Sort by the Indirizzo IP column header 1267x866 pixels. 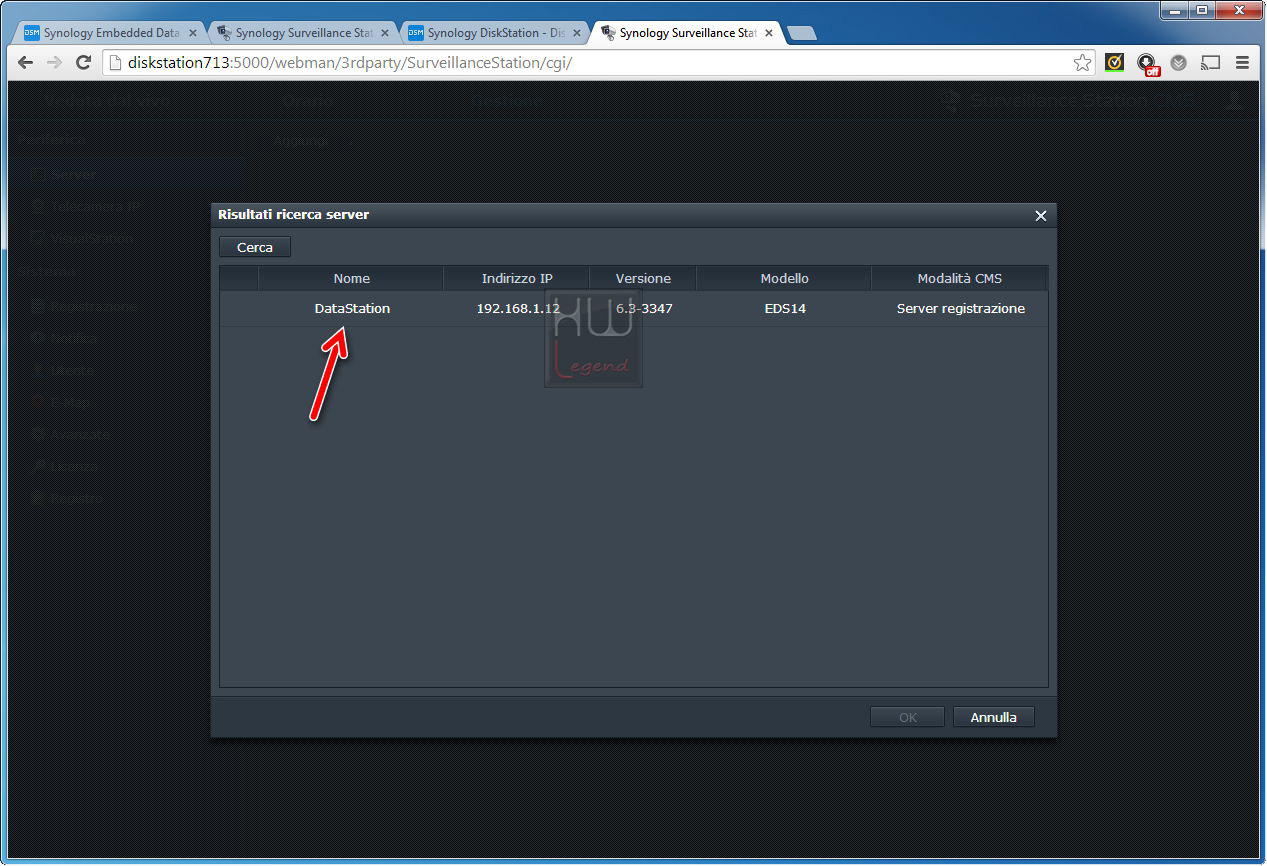tap(517, 278)
